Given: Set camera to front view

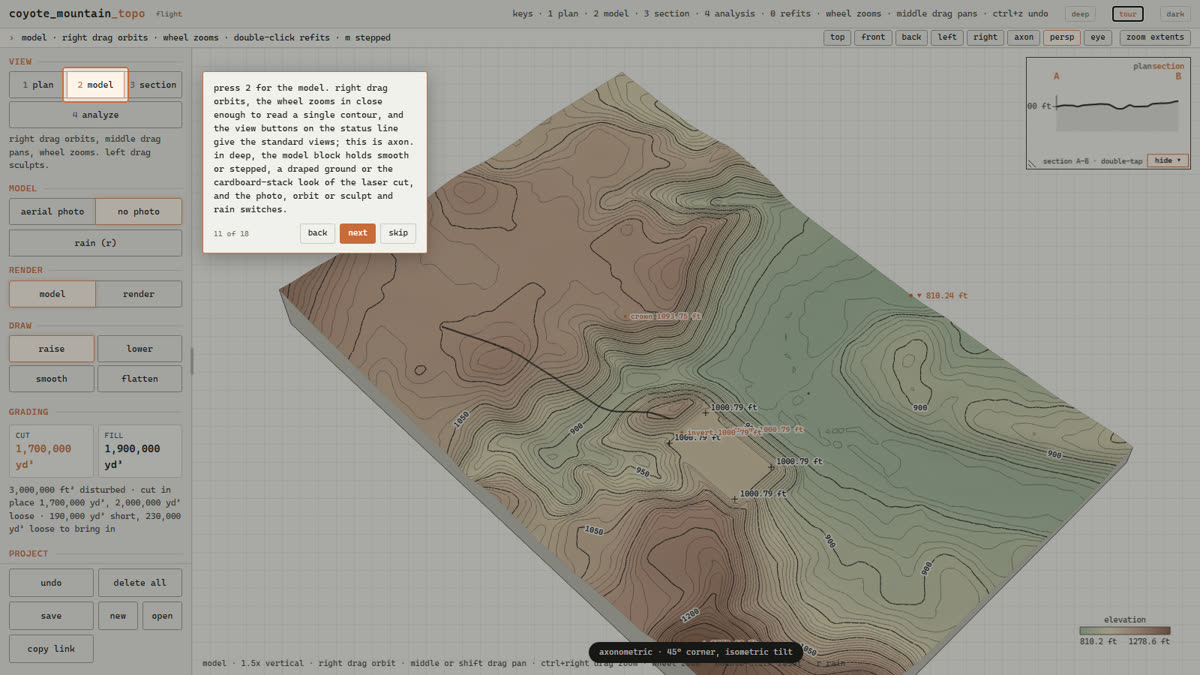Looking at the screenshot, I should pos(873,38).
